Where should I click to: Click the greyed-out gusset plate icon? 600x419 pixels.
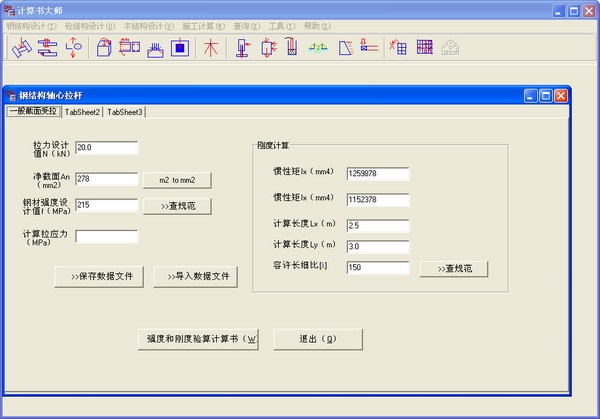tap(450, 47)
